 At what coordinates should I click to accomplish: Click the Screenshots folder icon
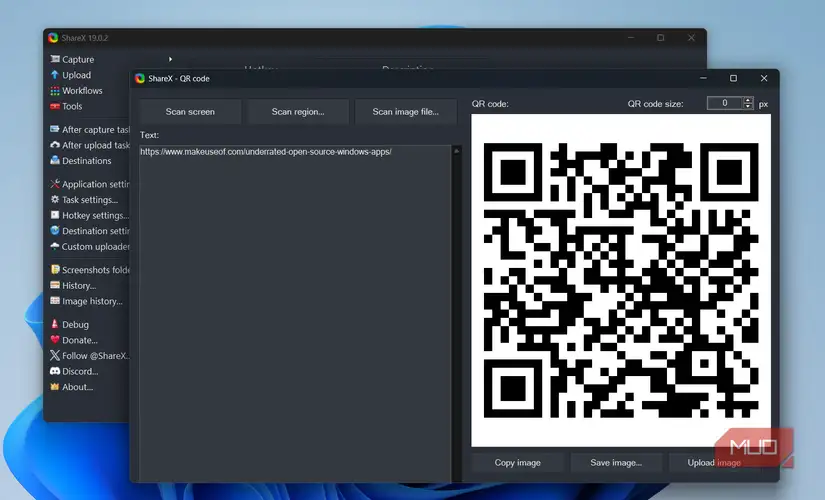click(x=55, y=269)
